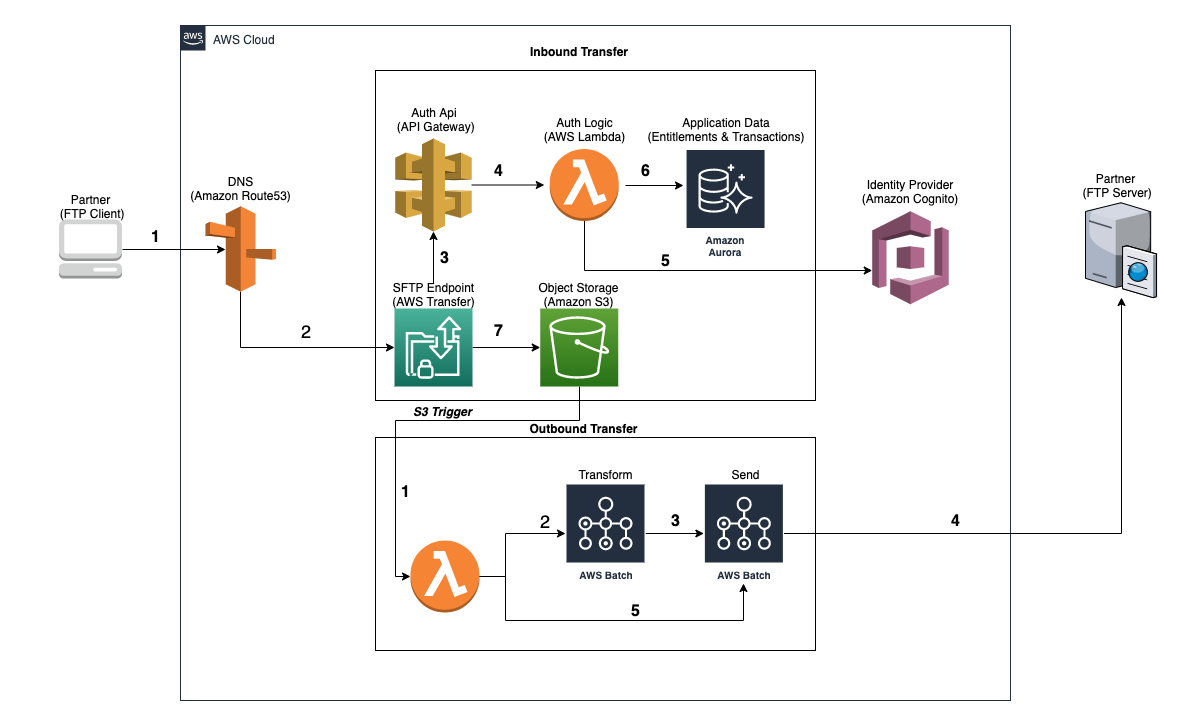This screenshot has height=726, width=1191.
Task: Select the AWS Cloud boundary label
Action: coord(242,39)
